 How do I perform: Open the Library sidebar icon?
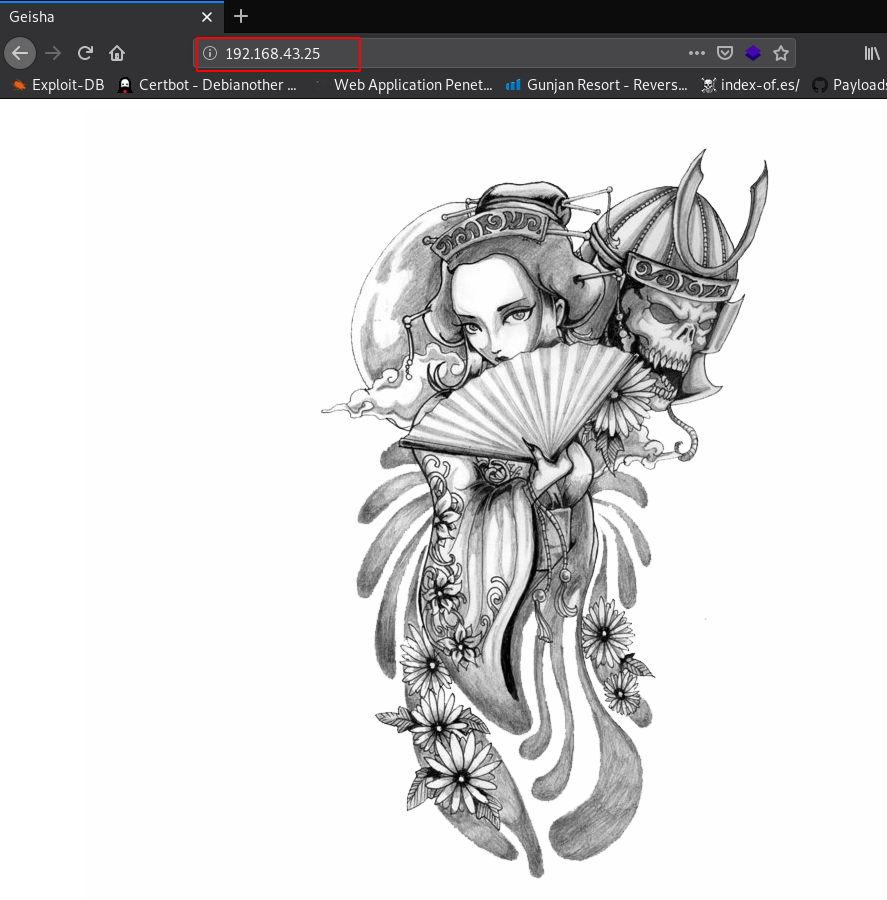tap(872, 53)
